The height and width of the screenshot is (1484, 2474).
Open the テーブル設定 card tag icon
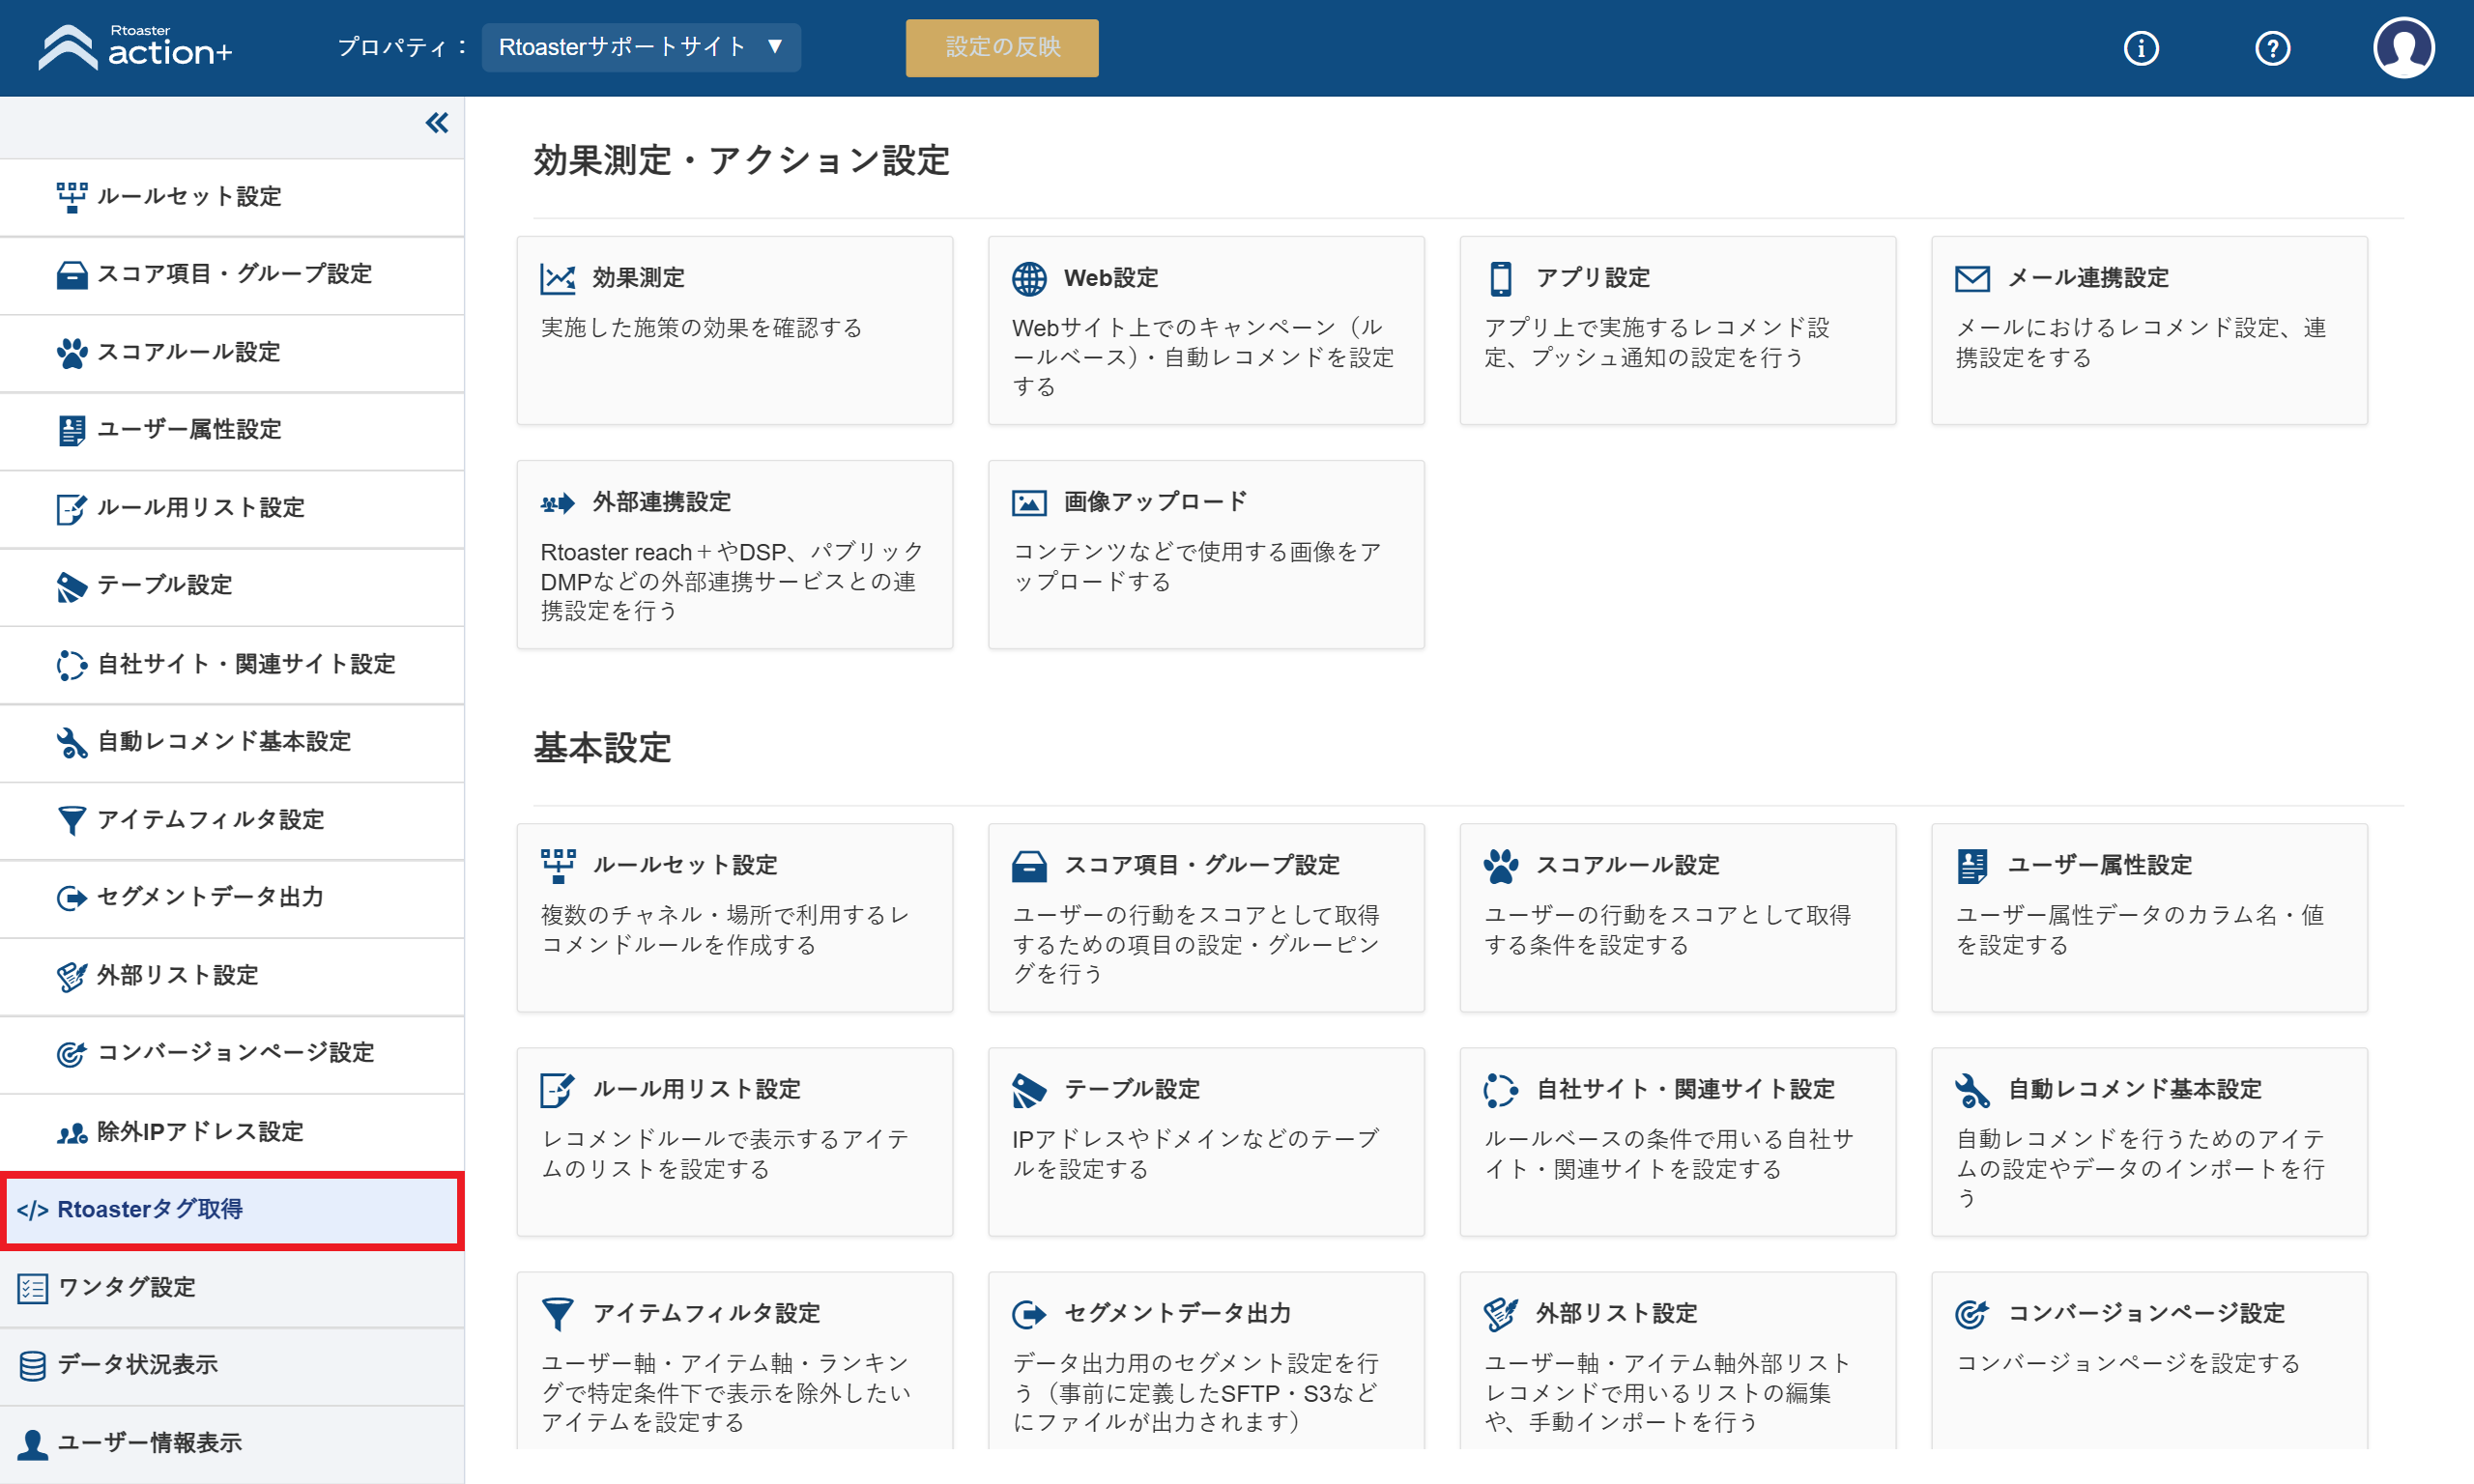point(1029,1090)
